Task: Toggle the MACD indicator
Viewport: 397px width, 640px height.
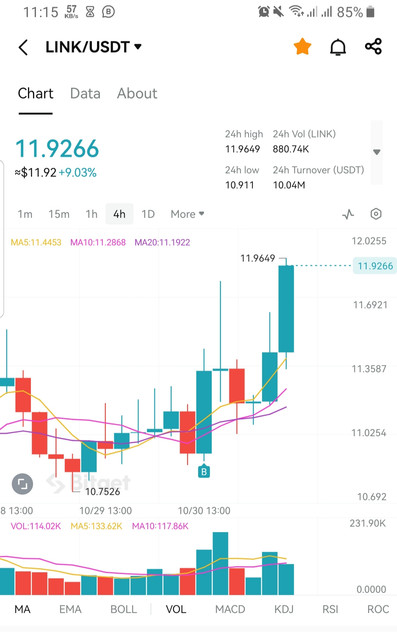Action: point(230,609)
